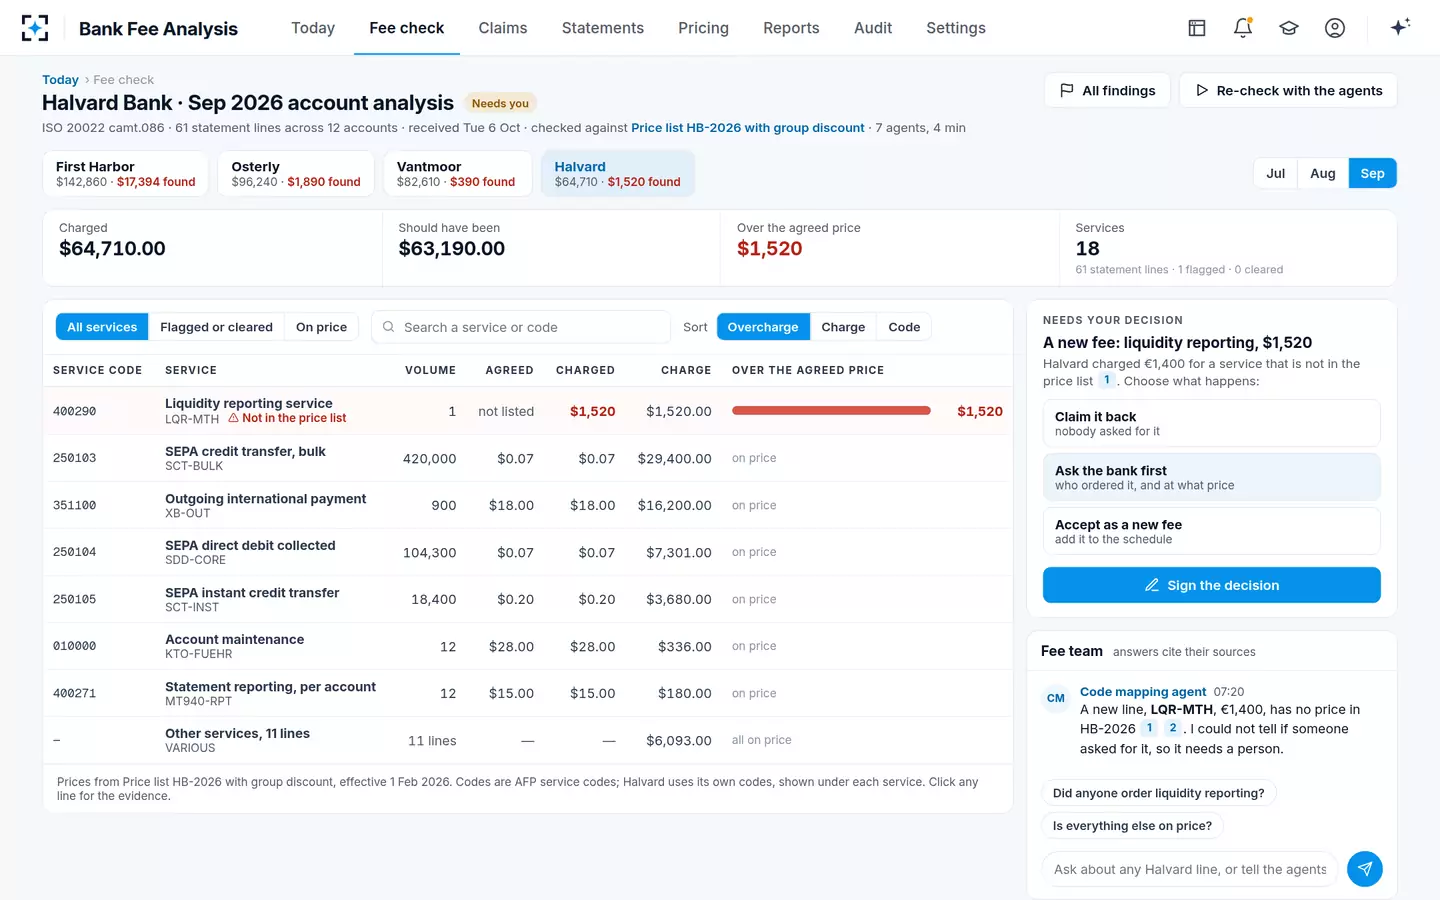Image resolution: width=1440 pixels, height=900 pixels.
Task: Go to Pricing tab
Action: (703, 28)
